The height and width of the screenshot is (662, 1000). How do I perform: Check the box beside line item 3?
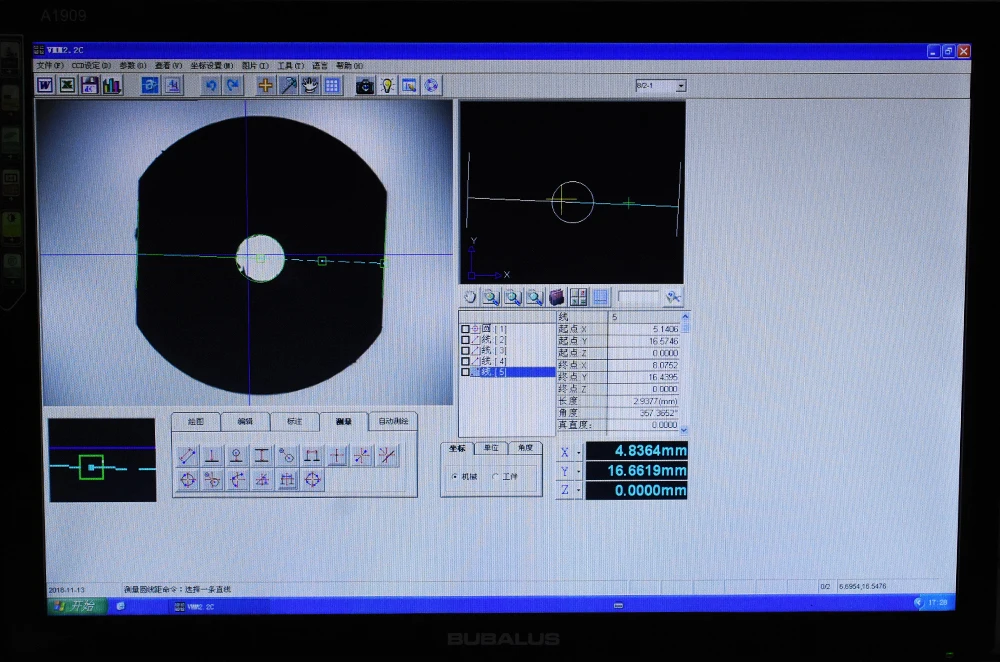click(466, 351)
